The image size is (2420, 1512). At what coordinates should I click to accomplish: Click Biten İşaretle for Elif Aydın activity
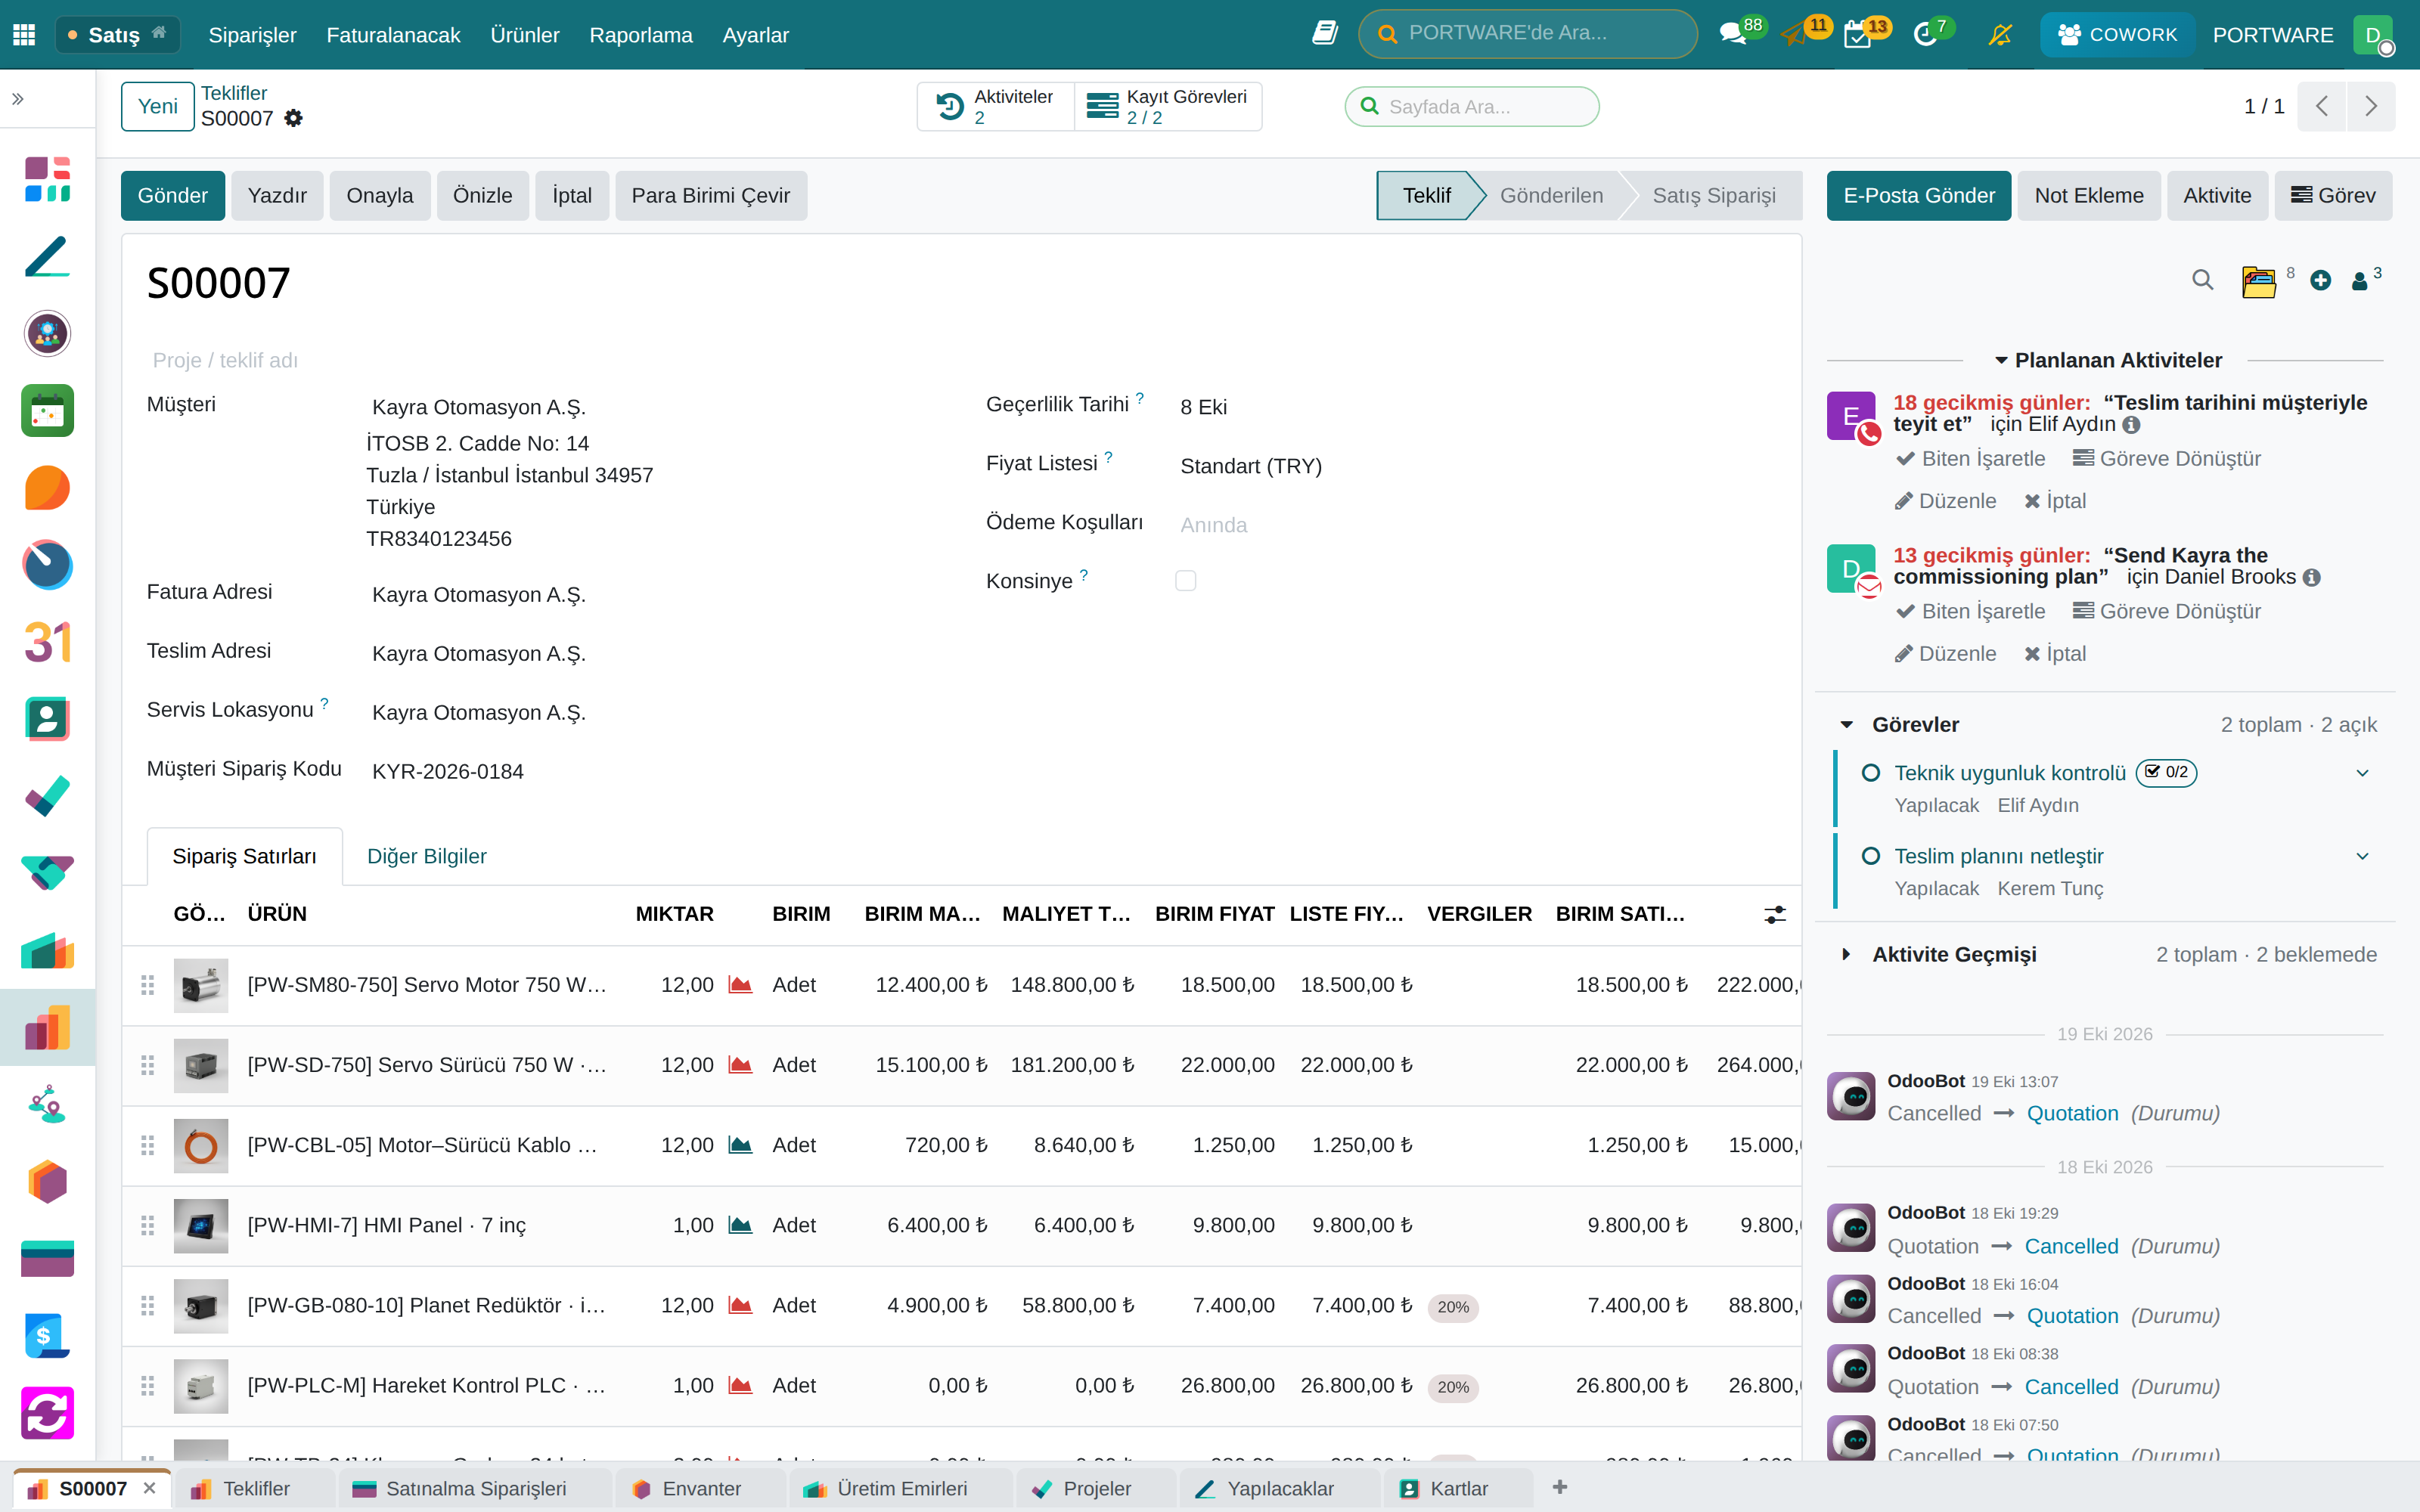(1971, 459)
